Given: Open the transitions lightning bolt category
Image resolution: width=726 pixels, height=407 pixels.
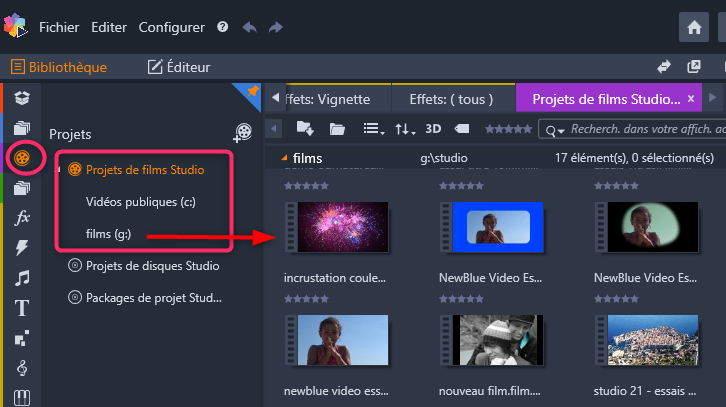Looking at the screenshot, I should (x=22, y=248).
